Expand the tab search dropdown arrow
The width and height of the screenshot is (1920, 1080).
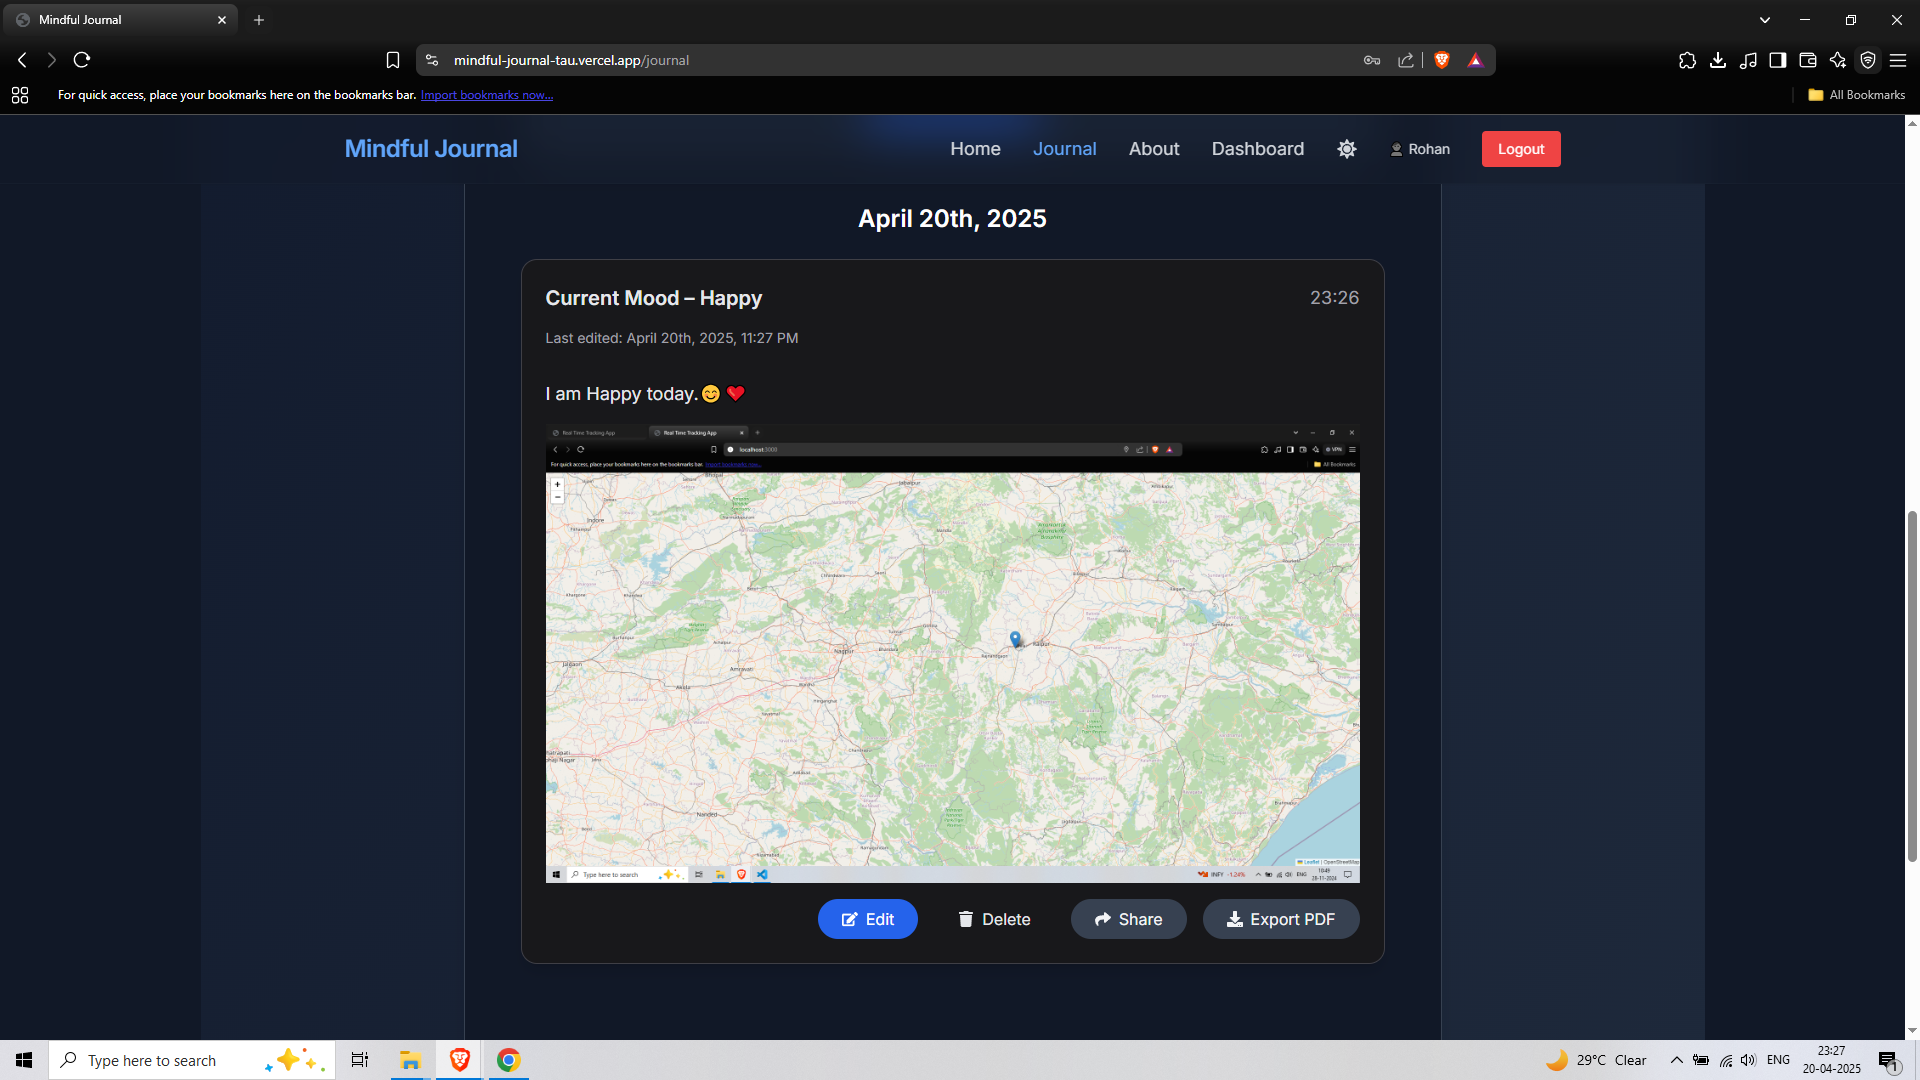click(x=1764, y=20)
